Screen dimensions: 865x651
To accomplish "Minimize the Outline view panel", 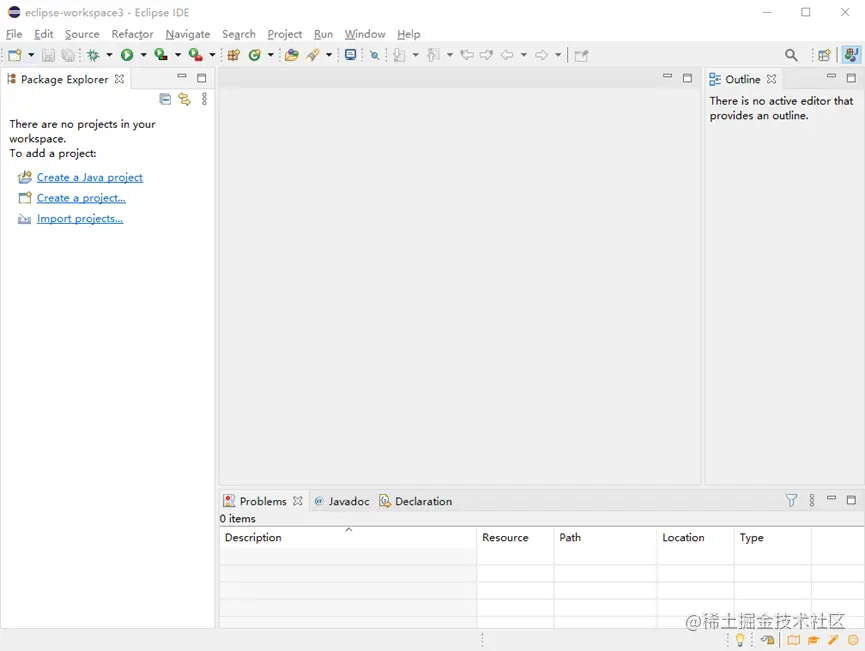I will click(x=831, y=77).
